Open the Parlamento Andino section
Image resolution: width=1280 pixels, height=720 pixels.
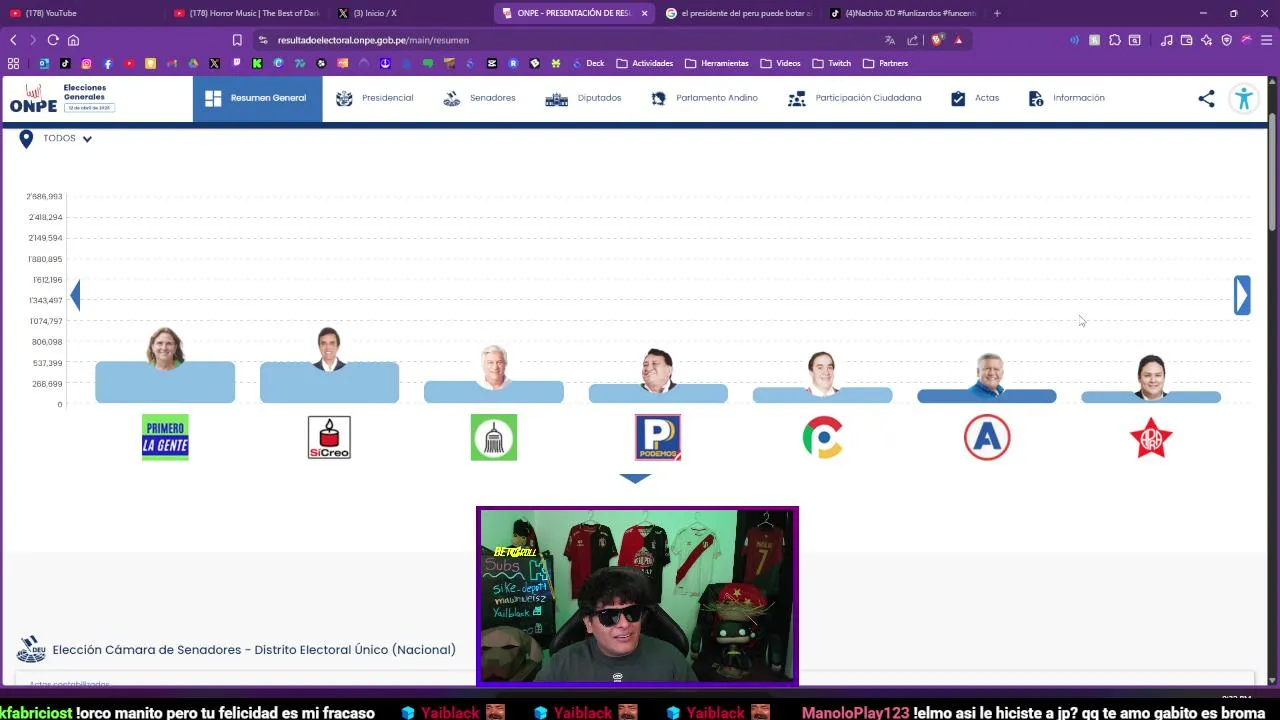coord(704,98)
